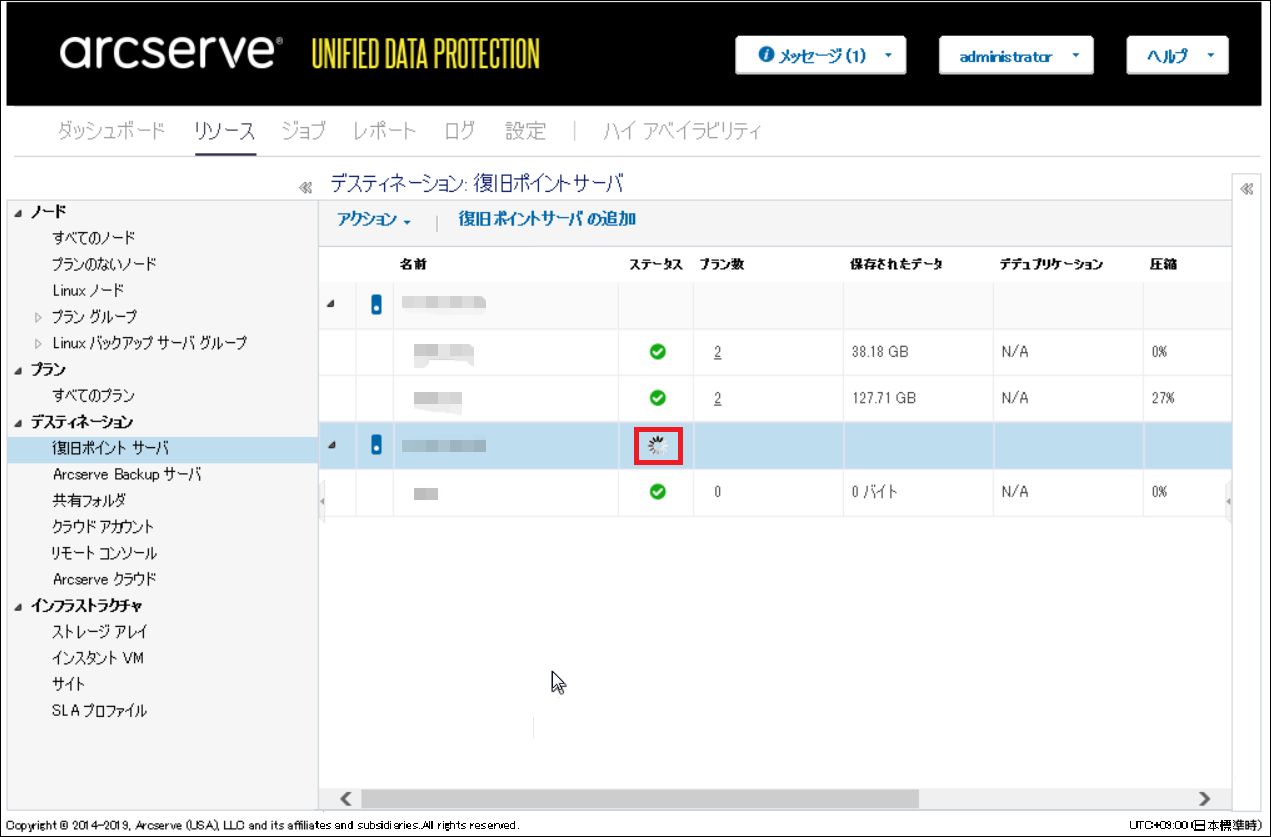Click the green status check in the 0 バイト row
This screenshot has width=1271, height=837.
tap(657, 491)
